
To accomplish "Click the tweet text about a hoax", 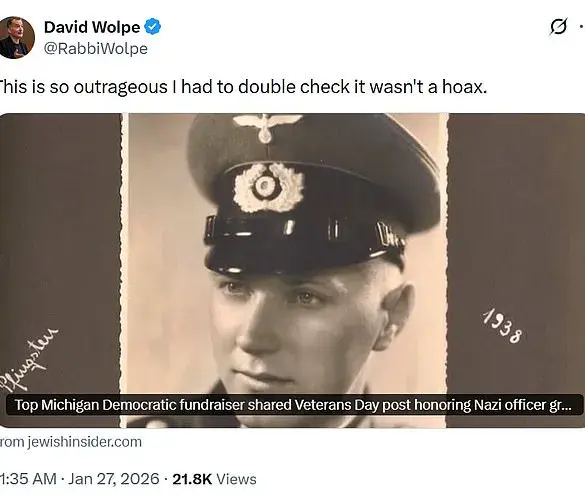I will click(243, 87).
